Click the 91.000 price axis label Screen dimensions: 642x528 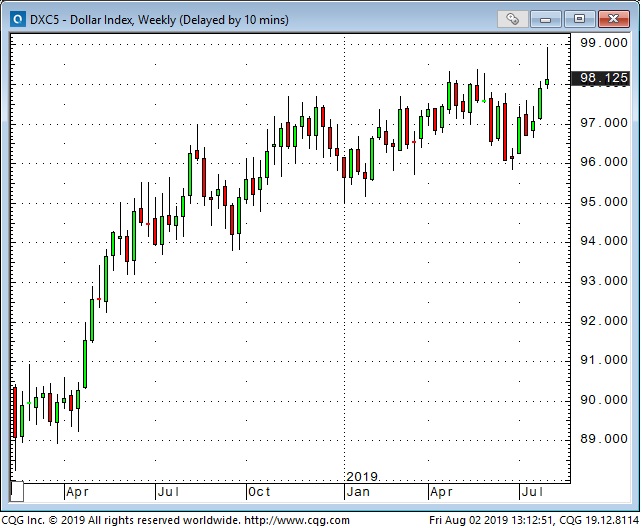coord(604,360)
